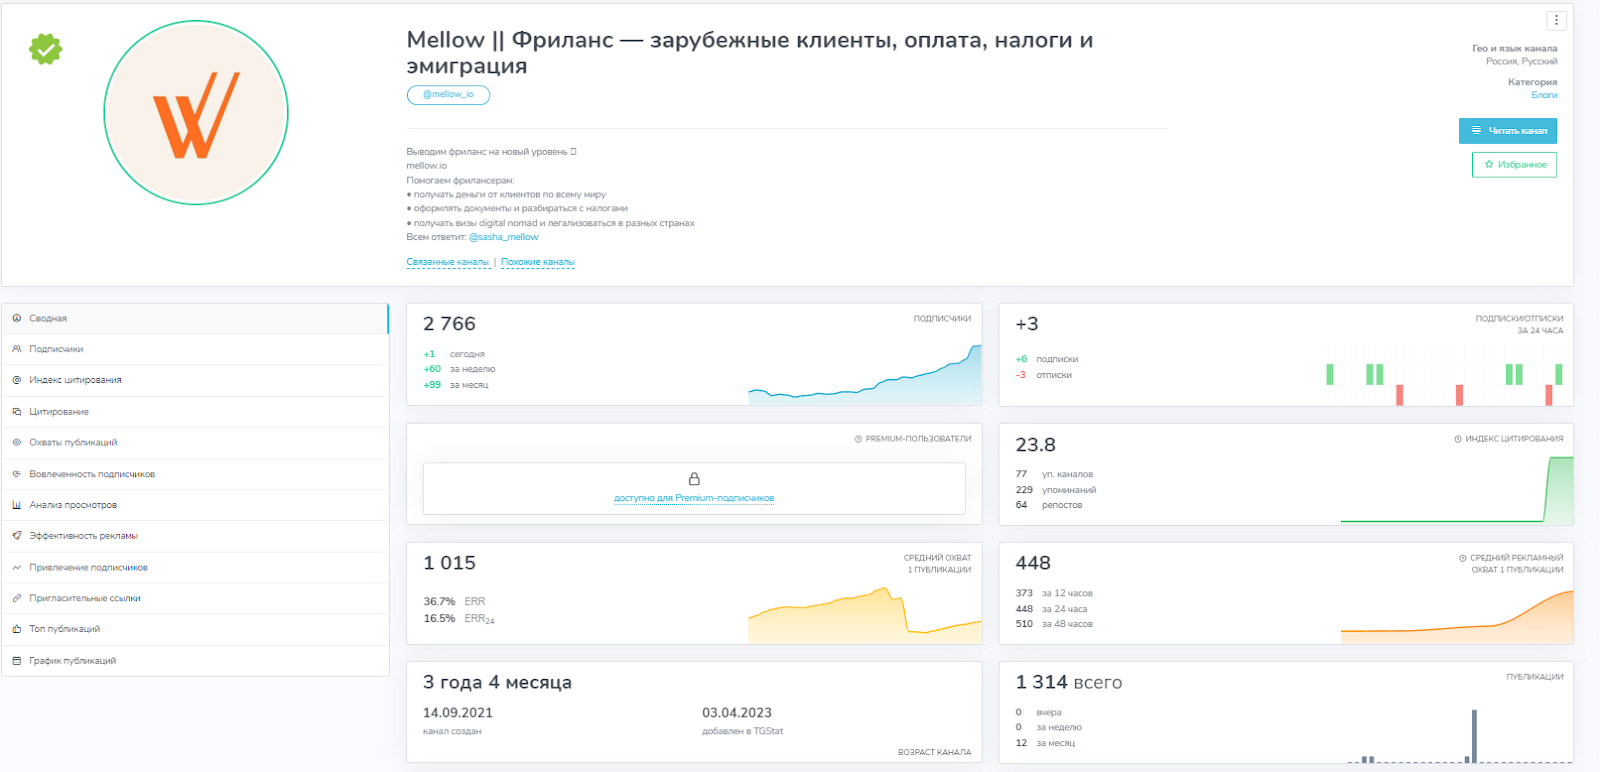Viewport: 1600px width, 772px height.
Task: Click the Блоги category link
Action: (1544, 95)
